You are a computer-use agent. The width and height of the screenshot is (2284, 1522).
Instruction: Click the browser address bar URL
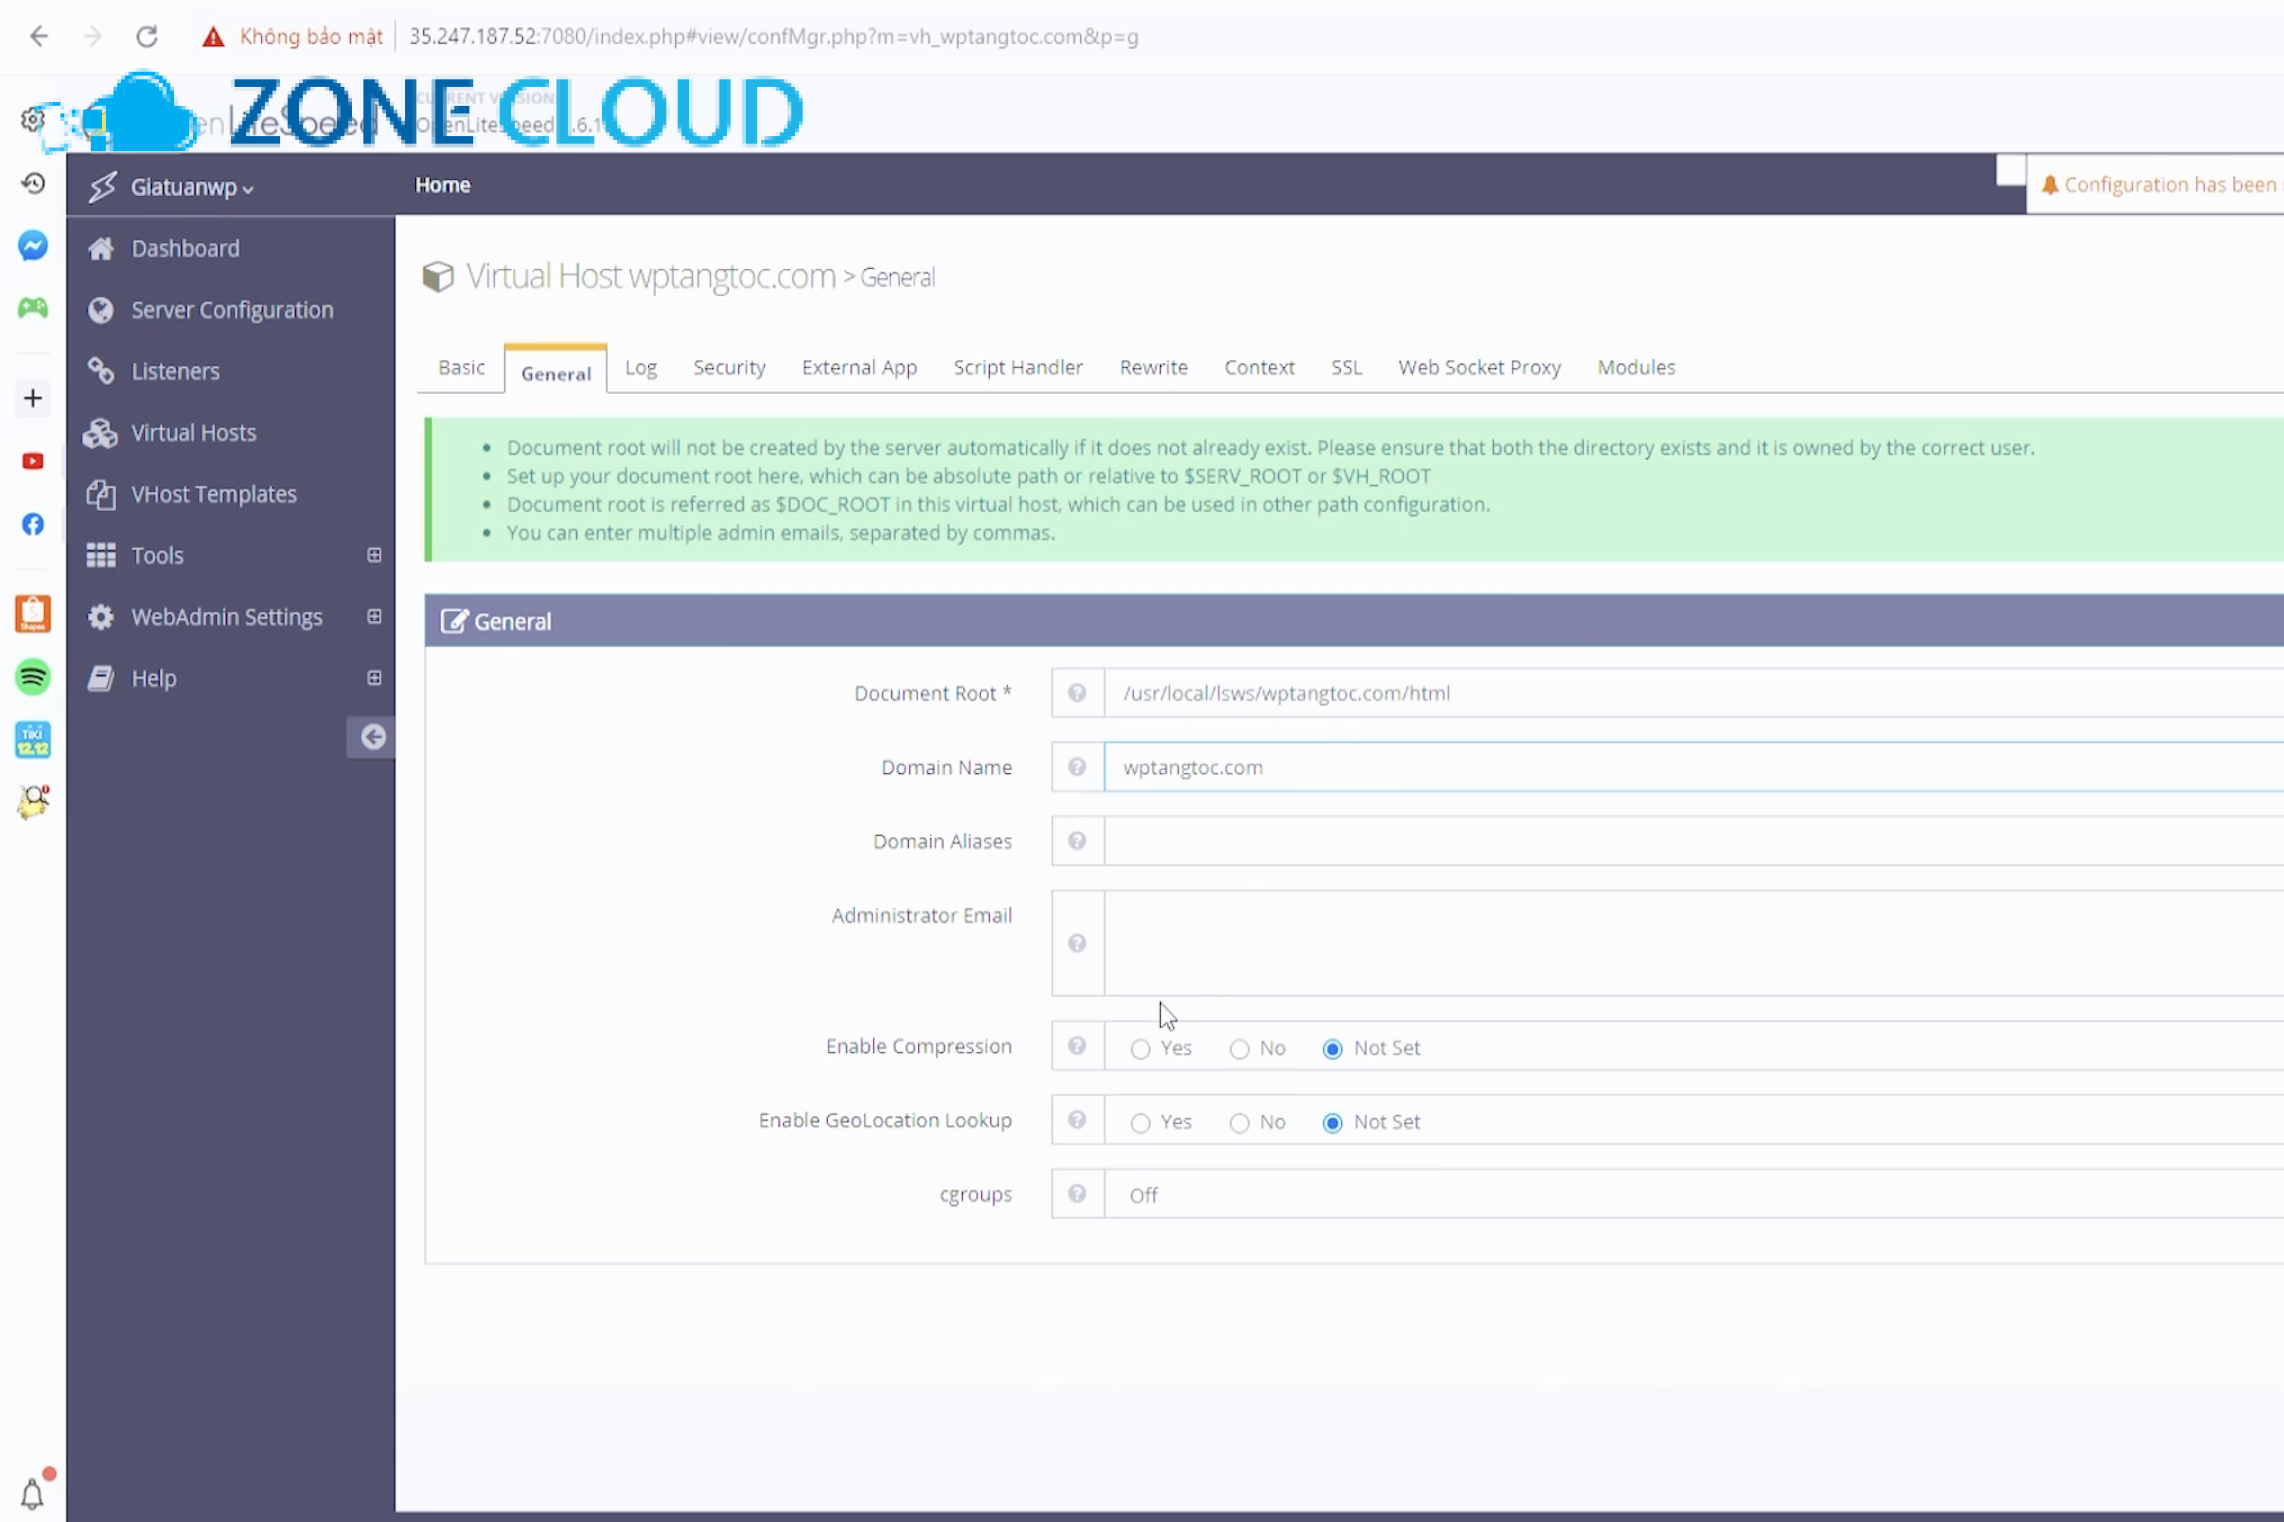click(x=773, y=37)
